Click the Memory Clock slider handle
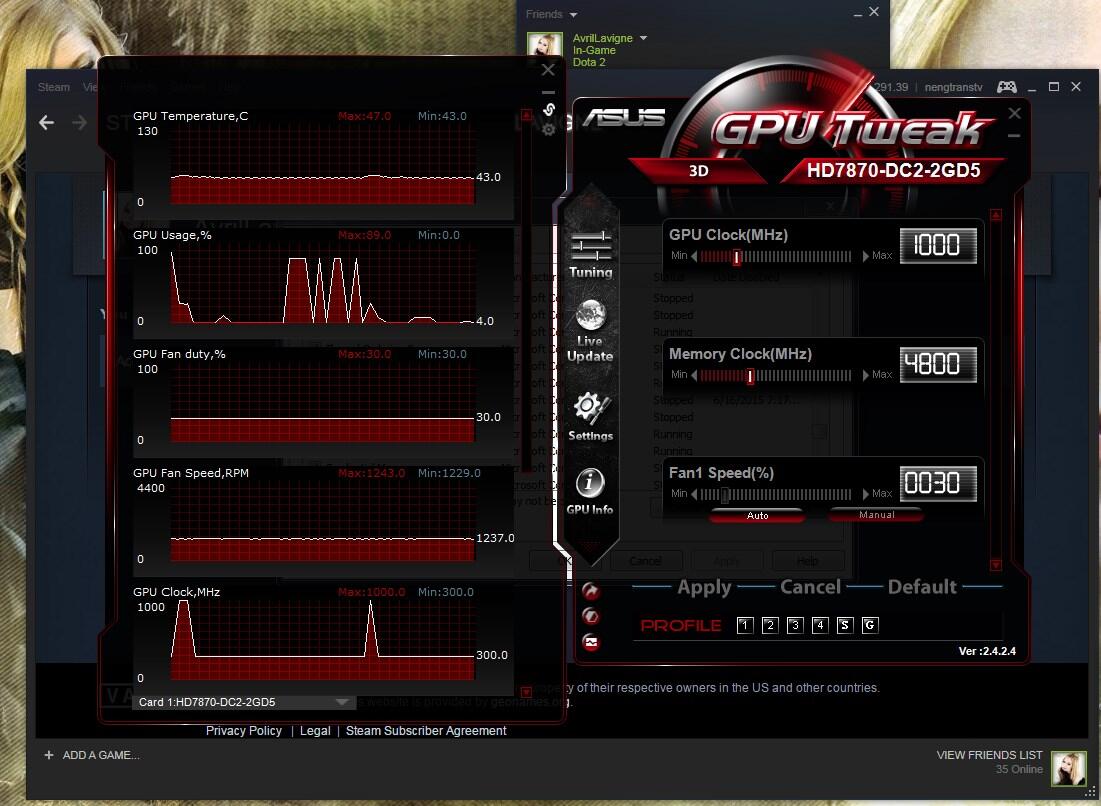Screen dimensions: 1101x806 (750, 377)
